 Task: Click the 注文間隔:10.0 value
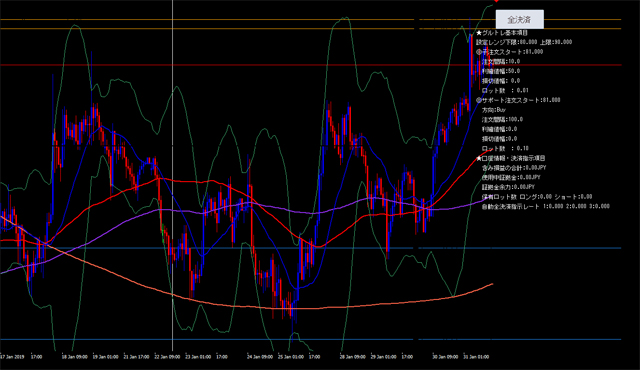tap(501, 62)
